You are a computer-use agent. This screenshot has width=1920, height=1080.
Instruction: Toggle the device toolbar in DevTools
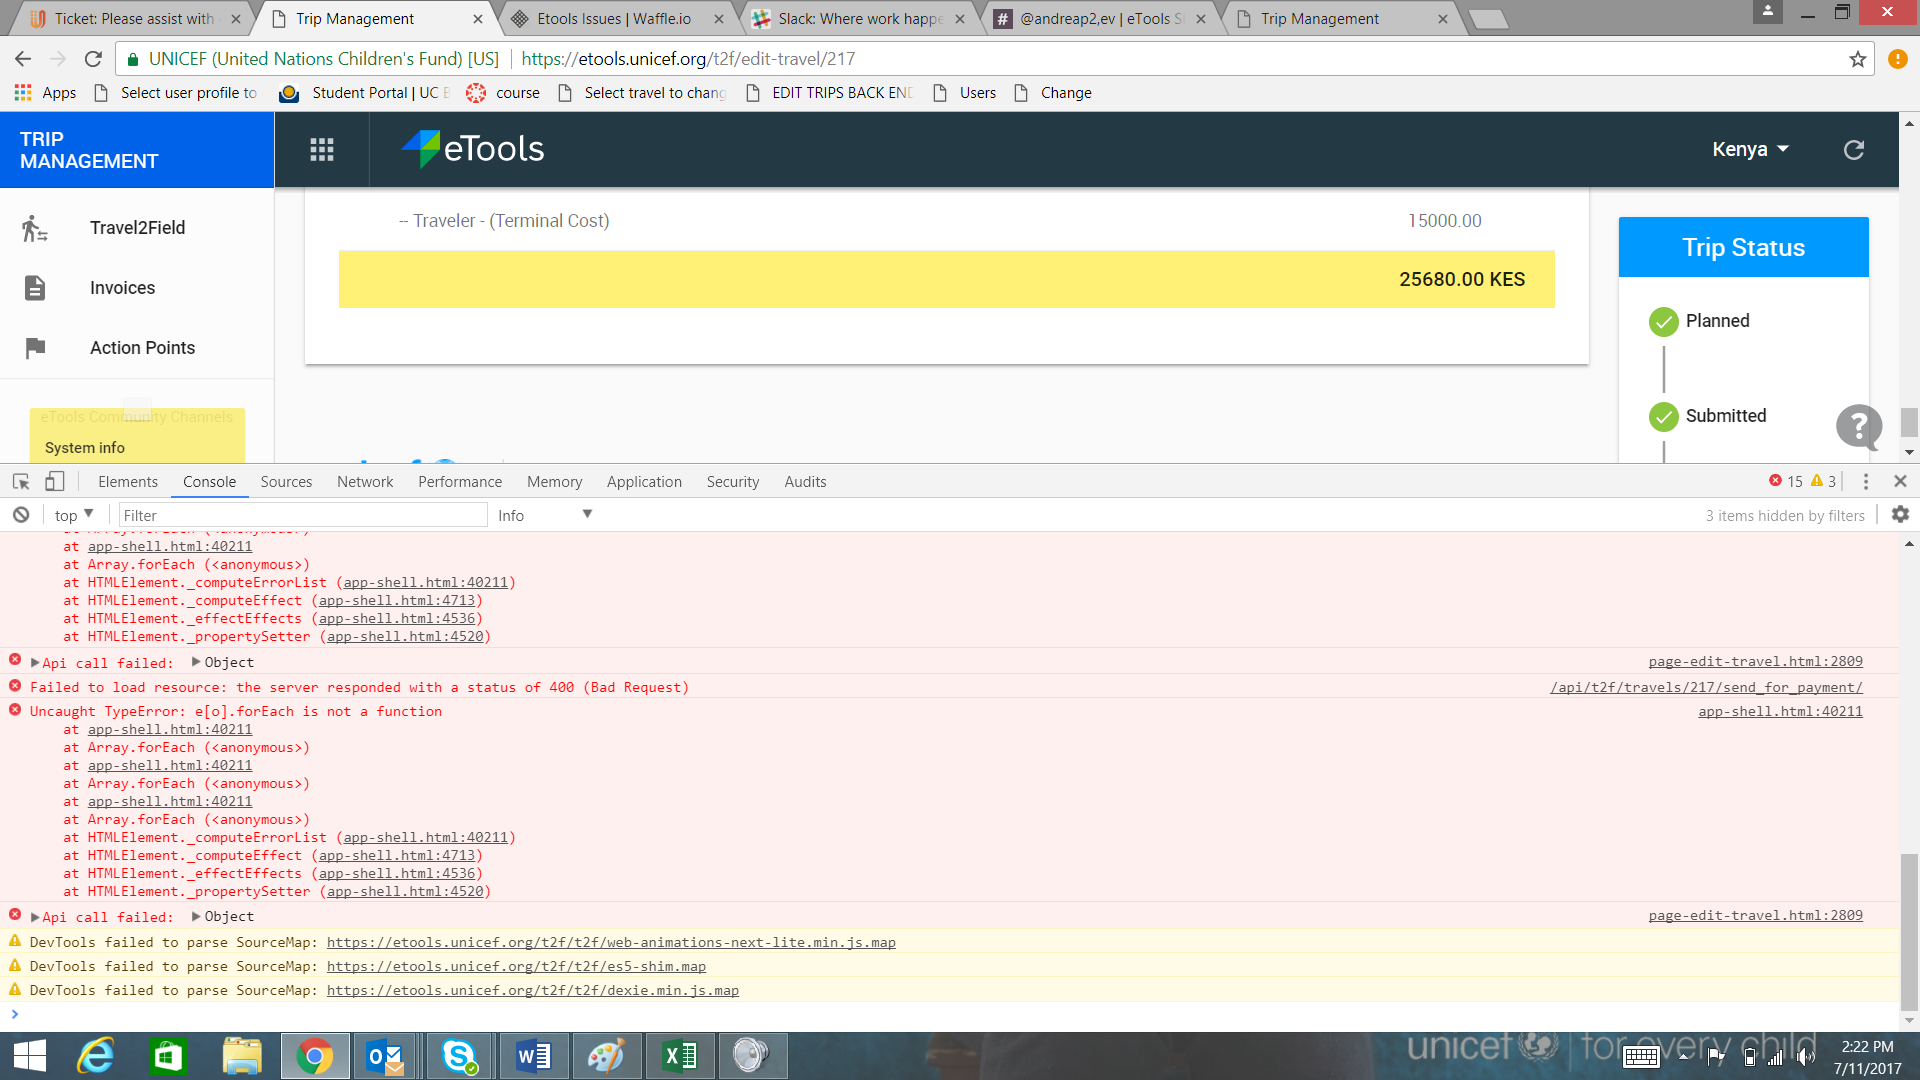[55, 481]
